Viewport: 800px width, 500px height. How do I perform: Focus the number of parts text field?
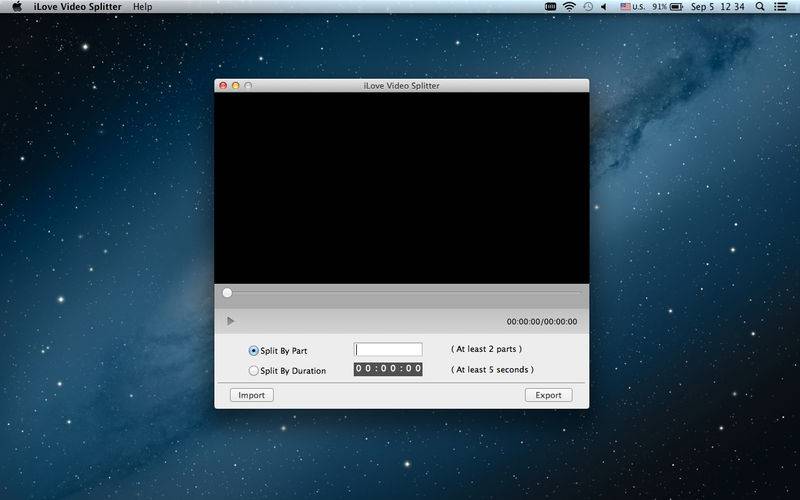point(388,349)
